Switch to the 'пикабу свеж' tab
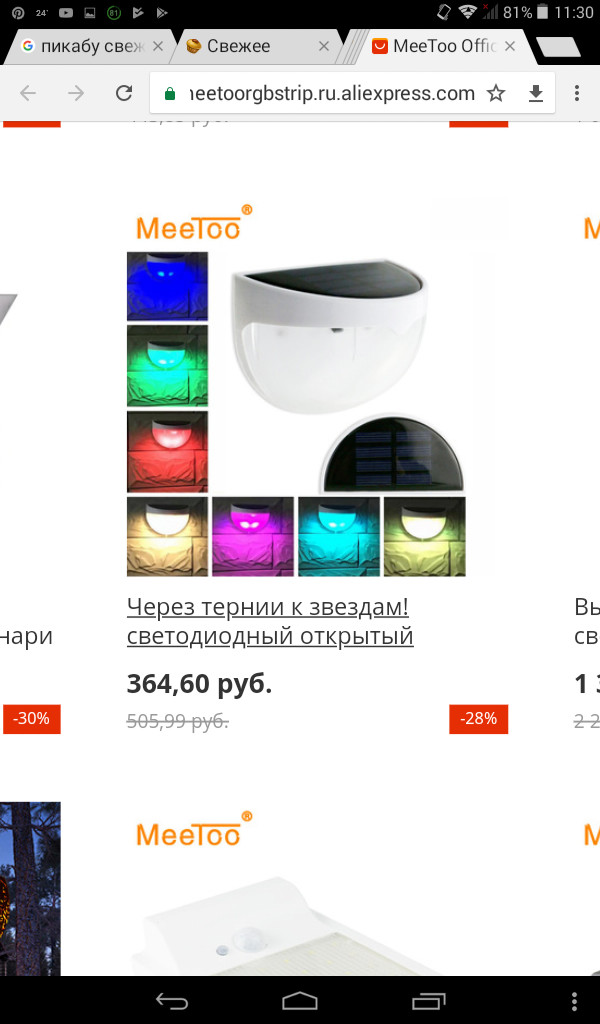This screenshot has width=600, height=1024. pos(84,46)
